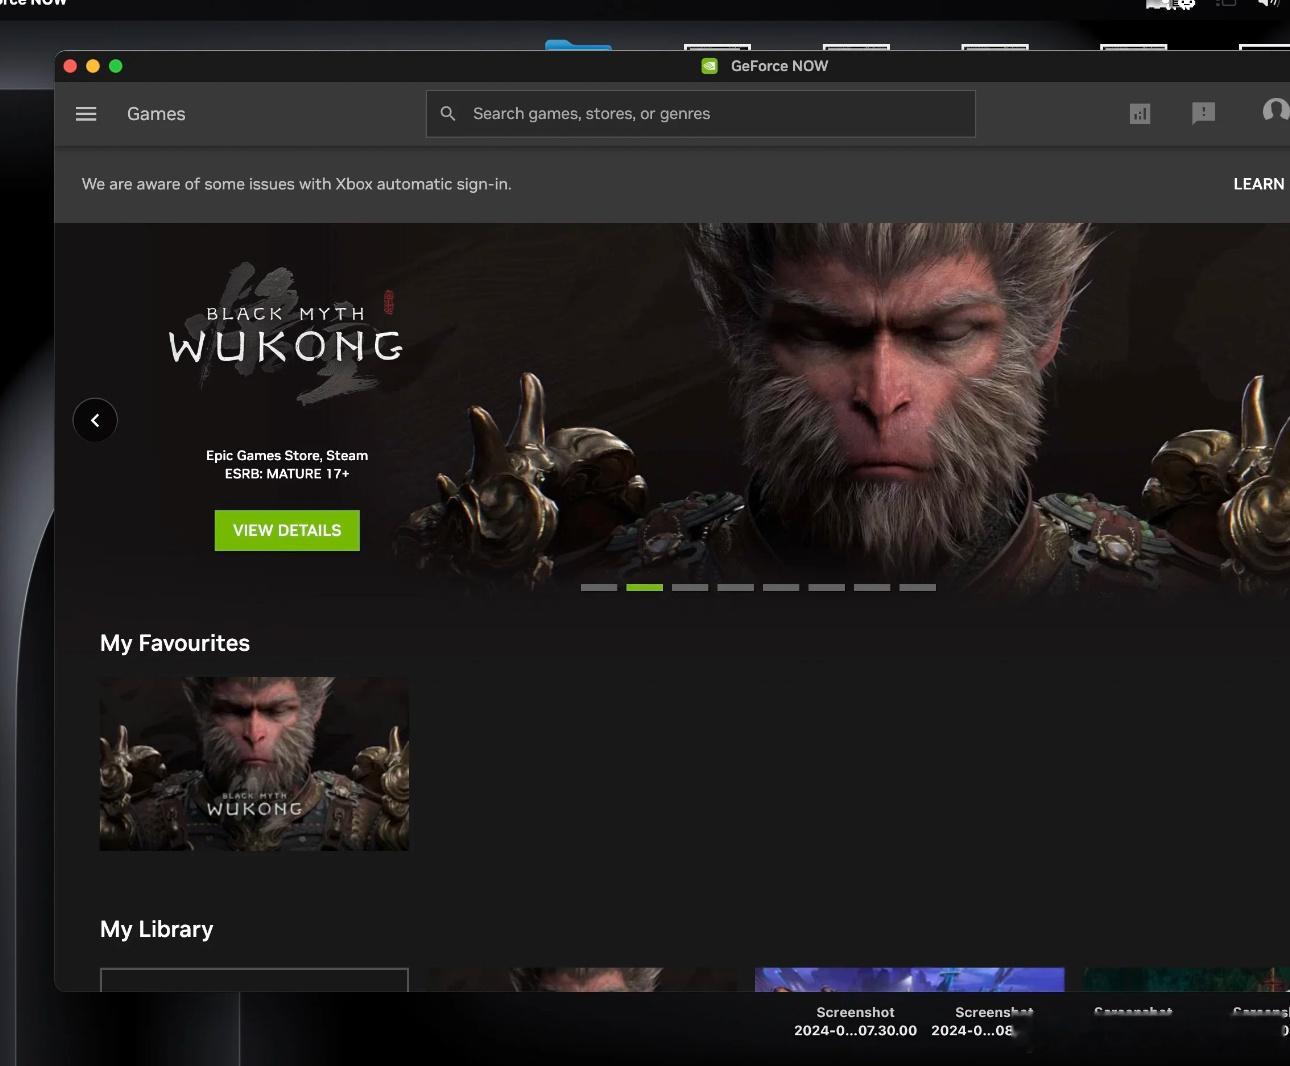Select the third carousel indicator
Viewport: 1290px width, 1066px height.
(x=690, y=588)
